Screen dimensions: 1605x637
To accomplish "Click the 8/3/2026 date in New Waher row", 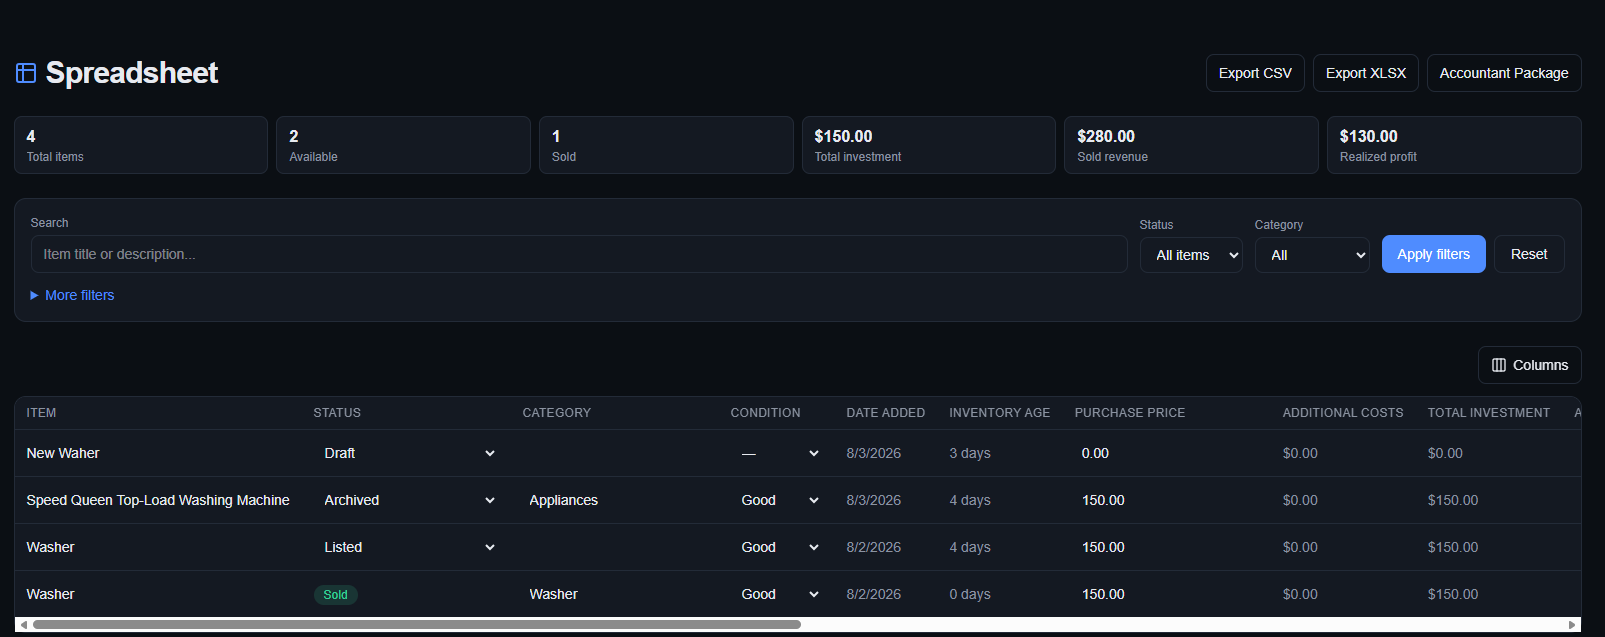I will tap(873, 453).
